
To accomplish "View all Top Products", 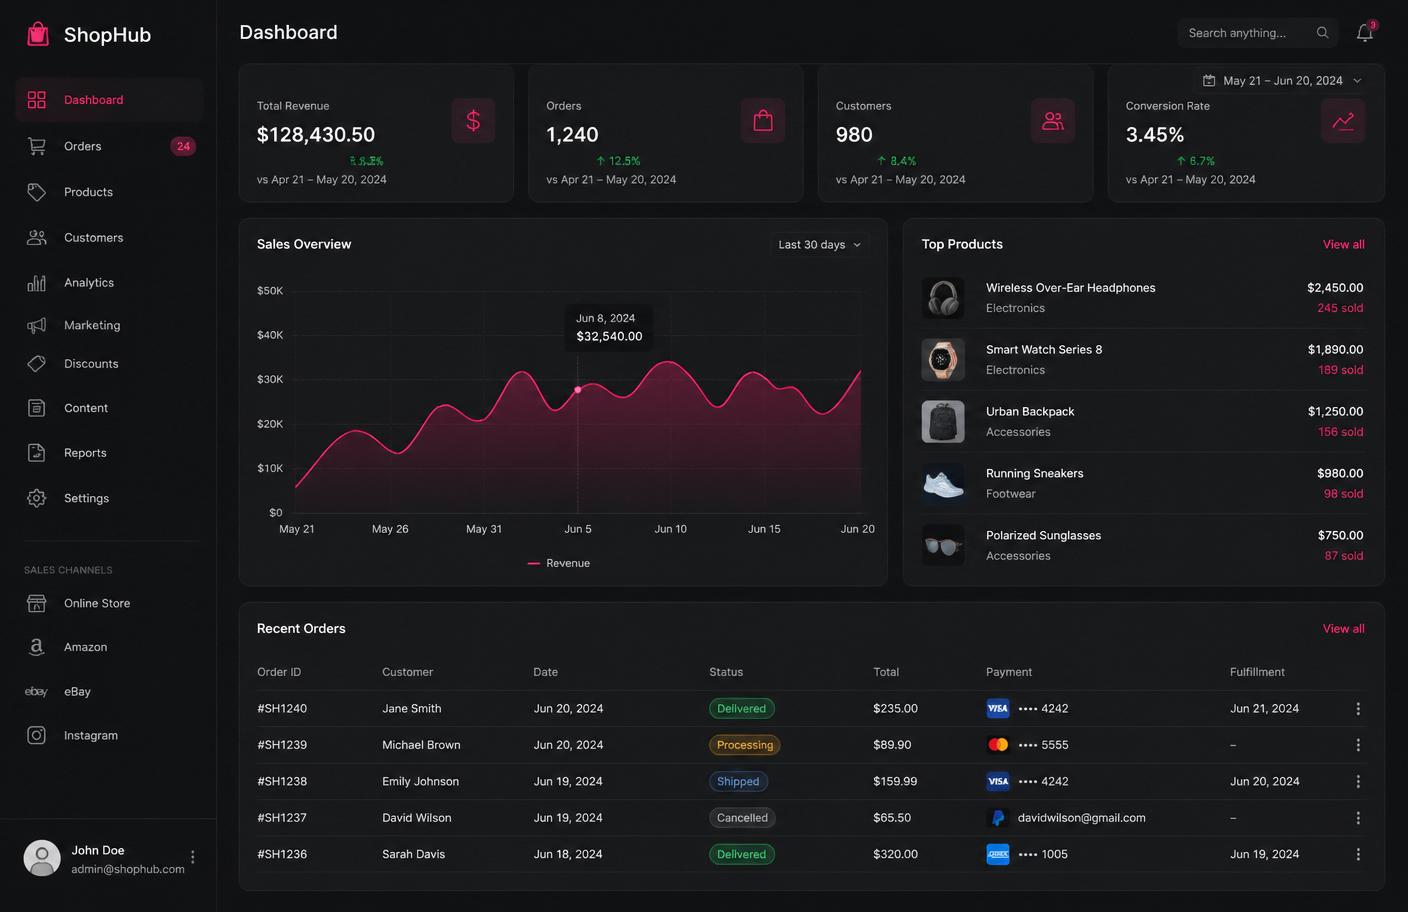I will click(1343, 245).
